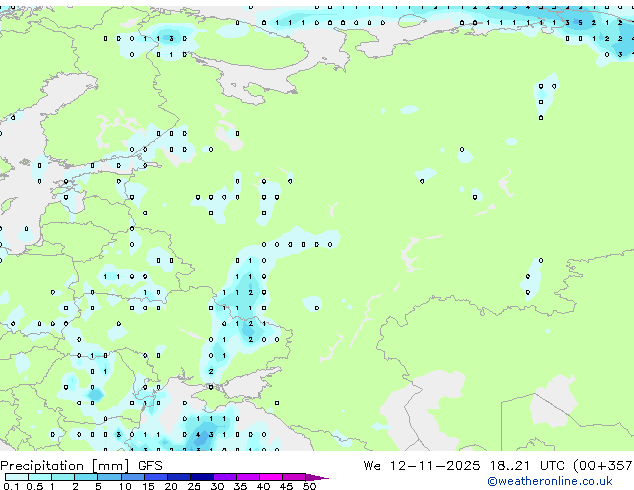Pick the 1–2 mm legend color swatch
Screen dimensions: 634x490
coord(63,477)
